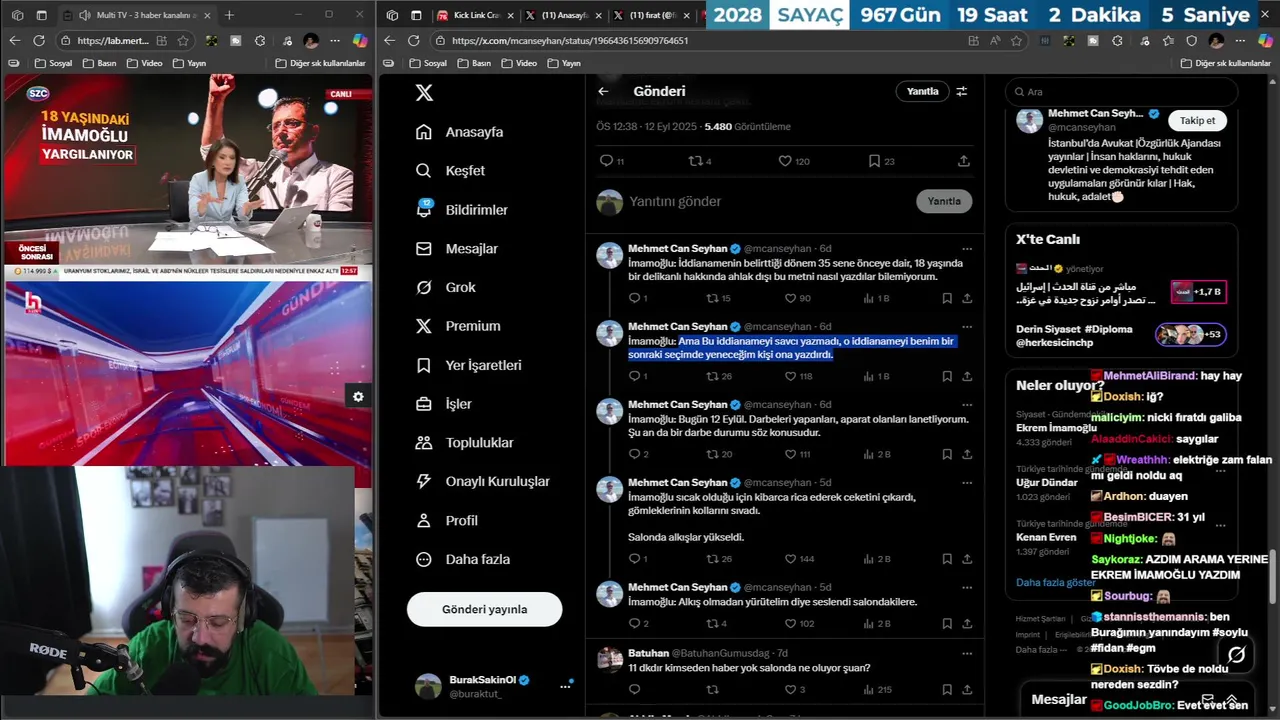This screenshot has width=1280, height=720.
Task: Open Onaylı Kuruluşlar page
Action: (482, 482)
